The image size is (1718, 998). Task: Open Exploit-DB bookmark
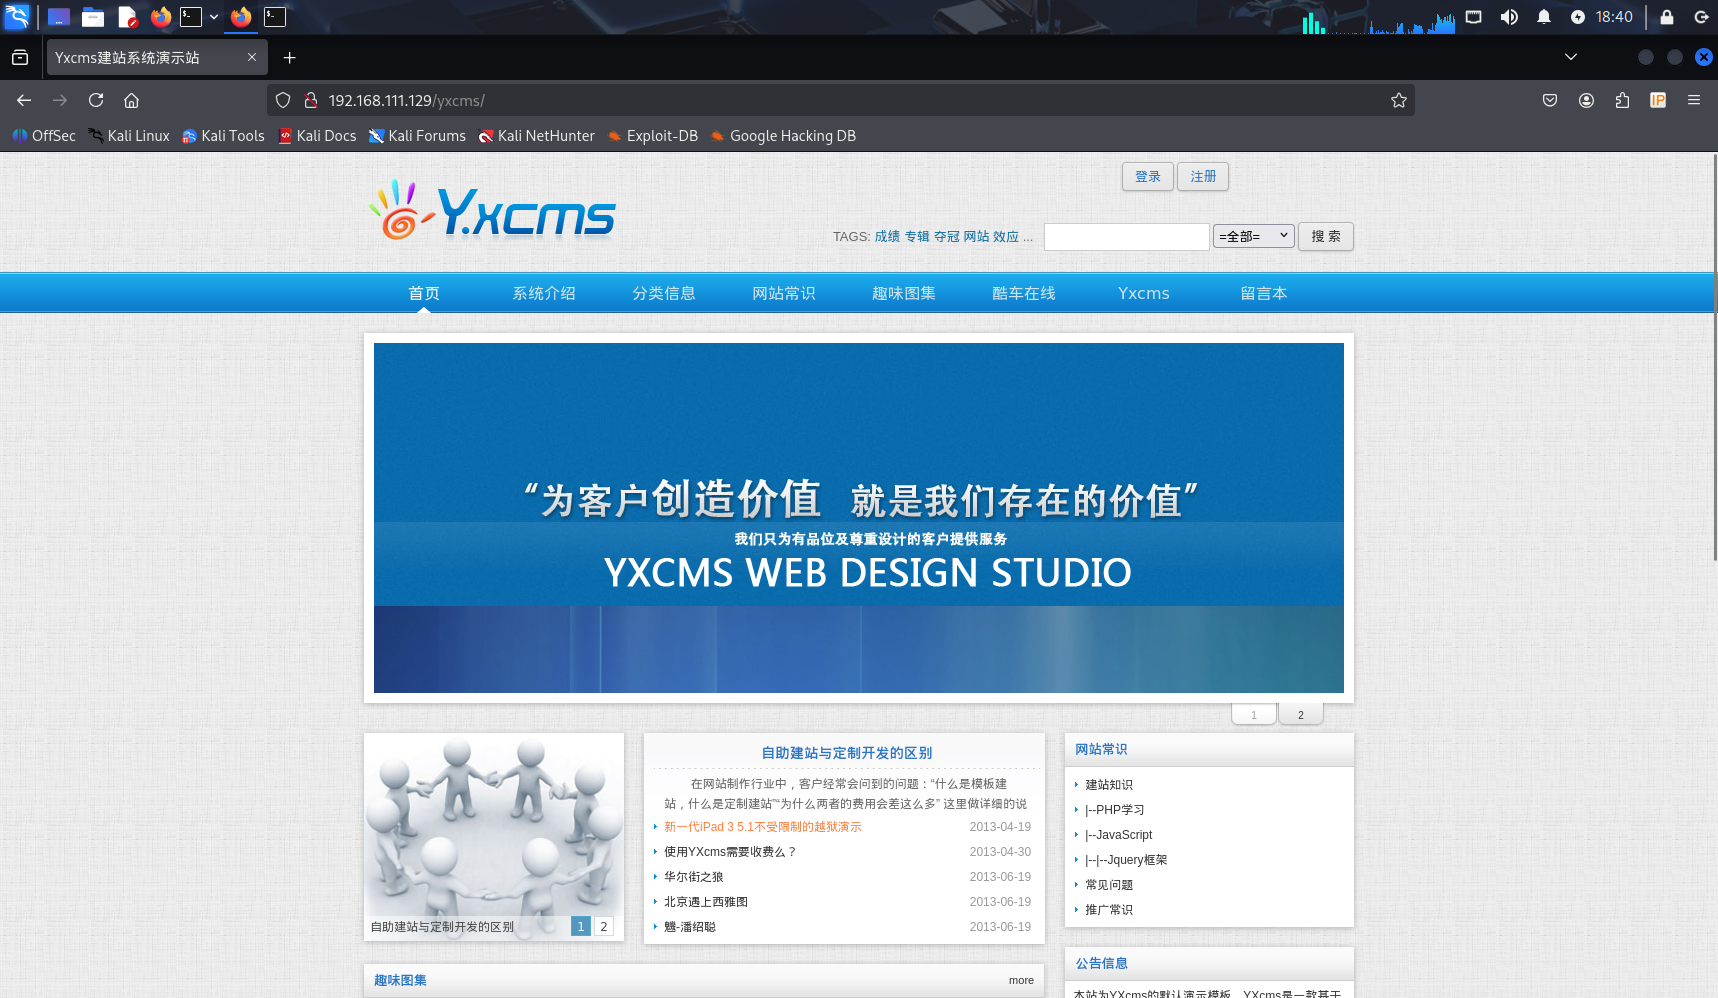[x=653, y=136]
